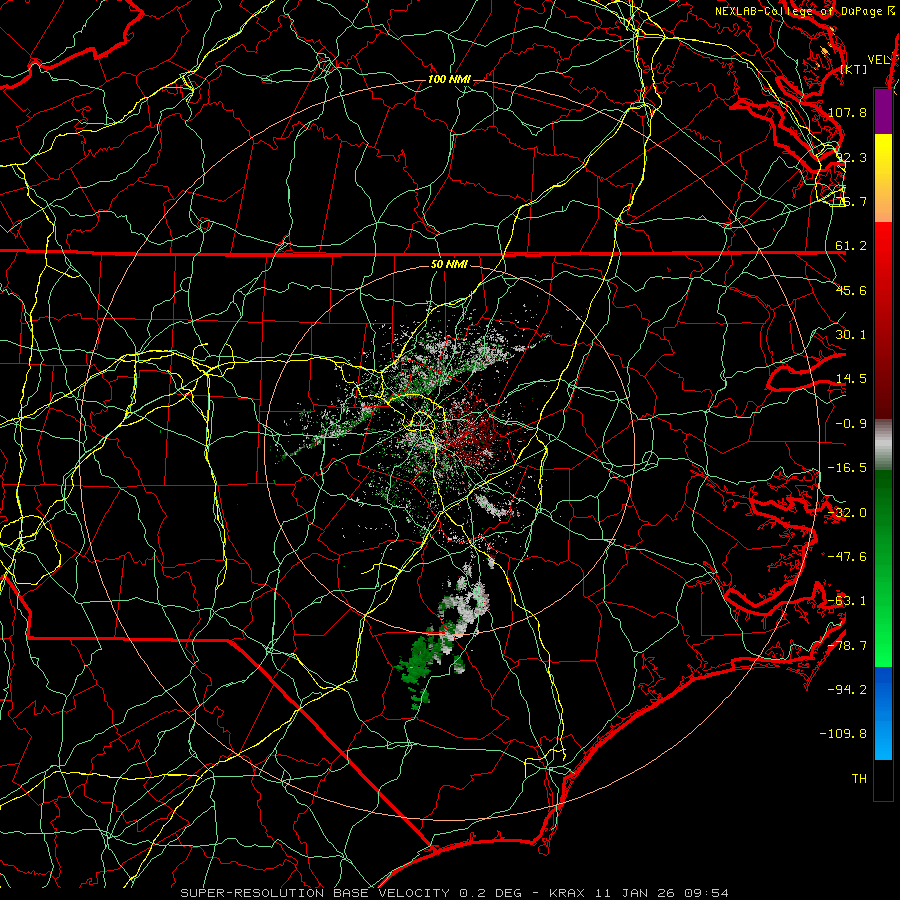Select the 61.2 velocity scale value
Image resolution: width=900 pixels, height=900 pixels.
click(x=851, y=246)
